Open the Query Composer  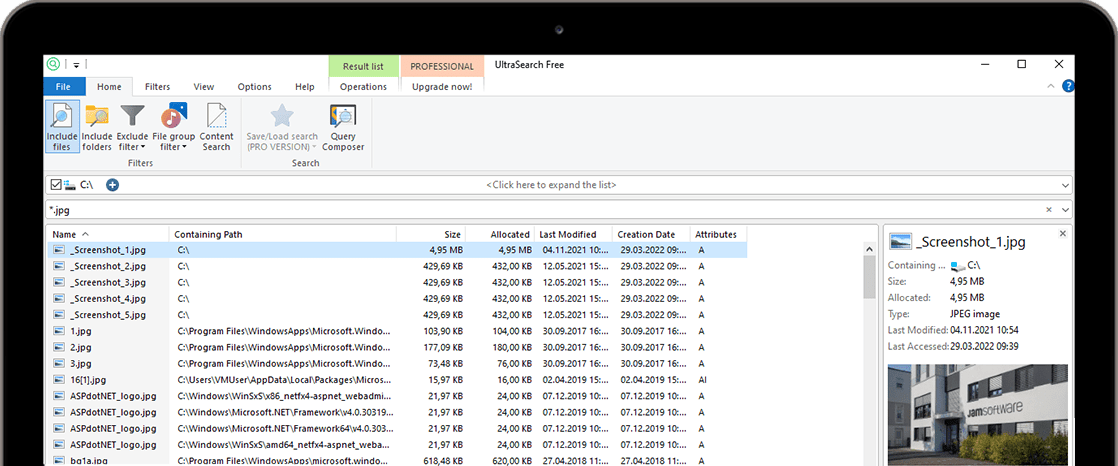(x=343, y=127)
